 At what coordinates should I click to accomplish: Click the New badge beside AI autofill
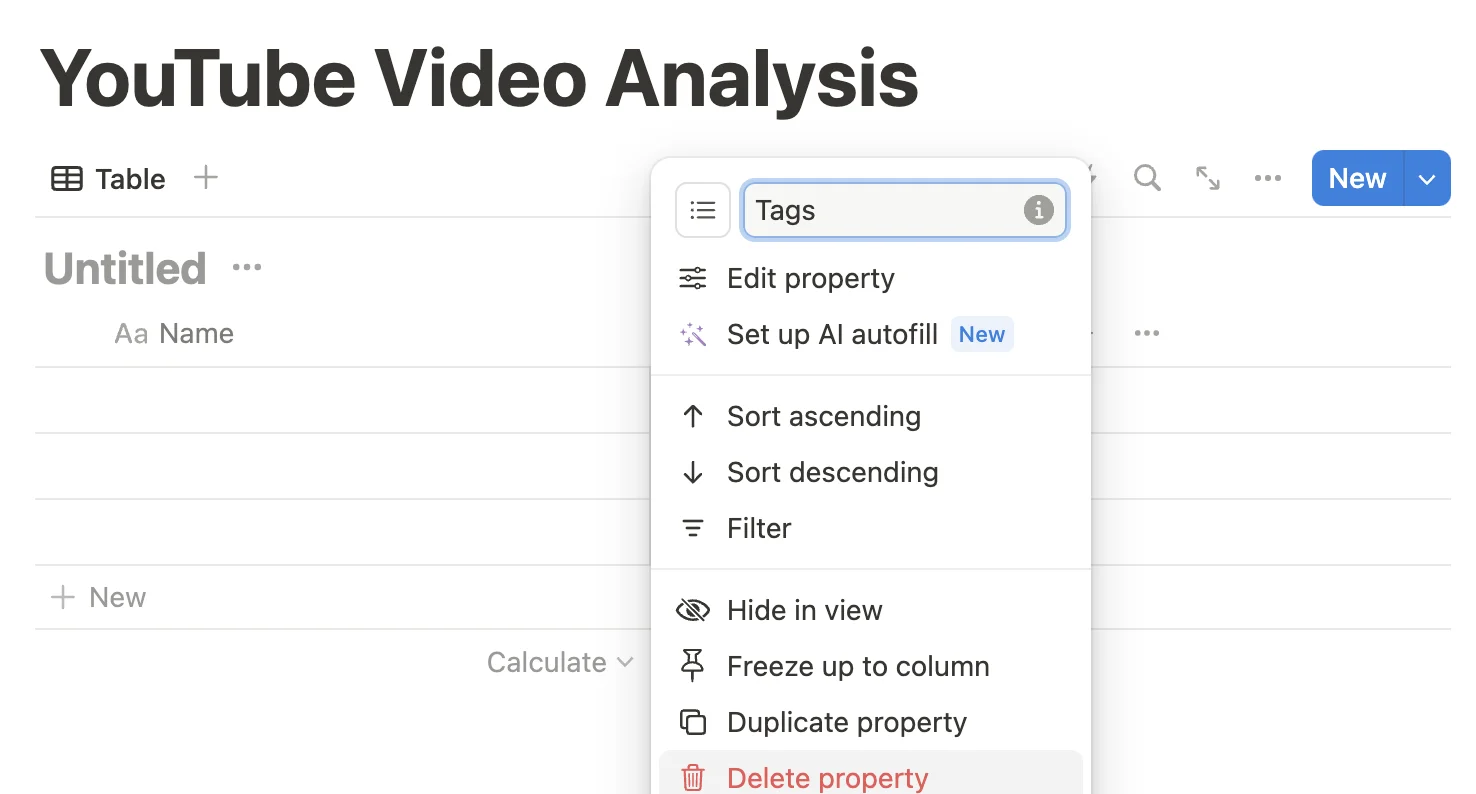click(981, 334)
